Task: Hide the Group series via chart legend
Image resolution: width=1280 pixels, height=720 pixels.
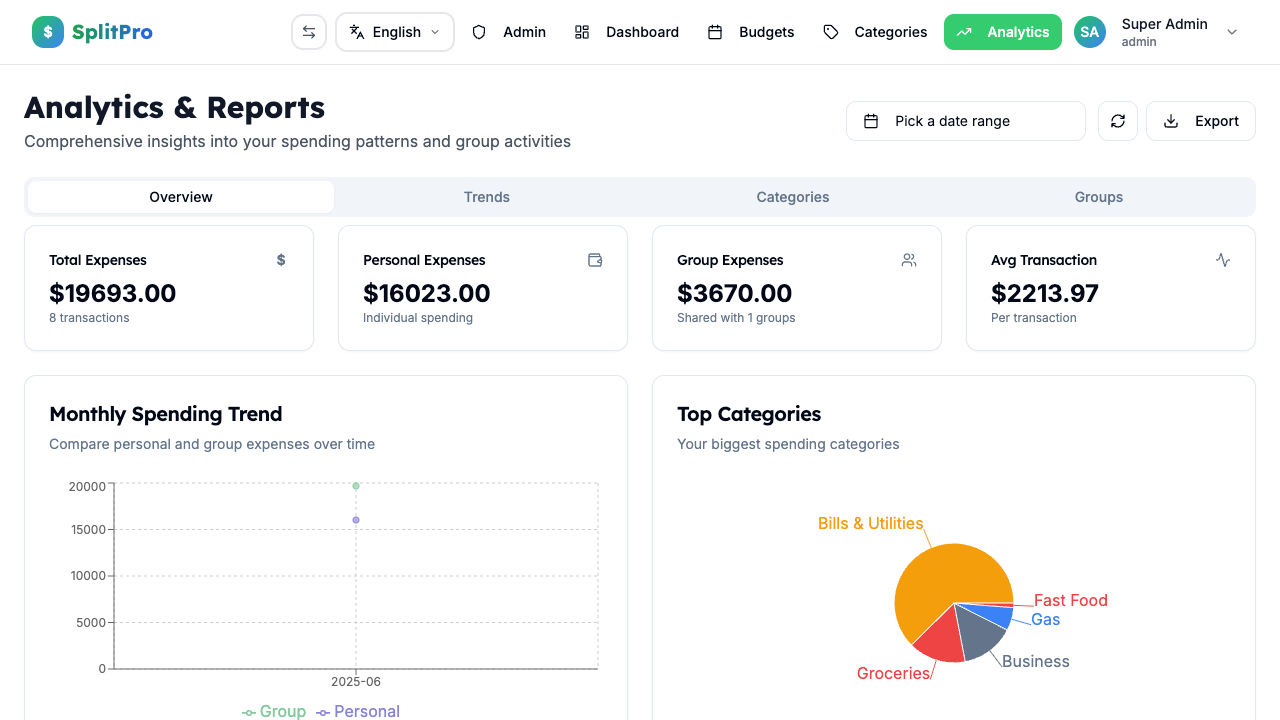Action: pyautogui.click(x=273, y=711)
